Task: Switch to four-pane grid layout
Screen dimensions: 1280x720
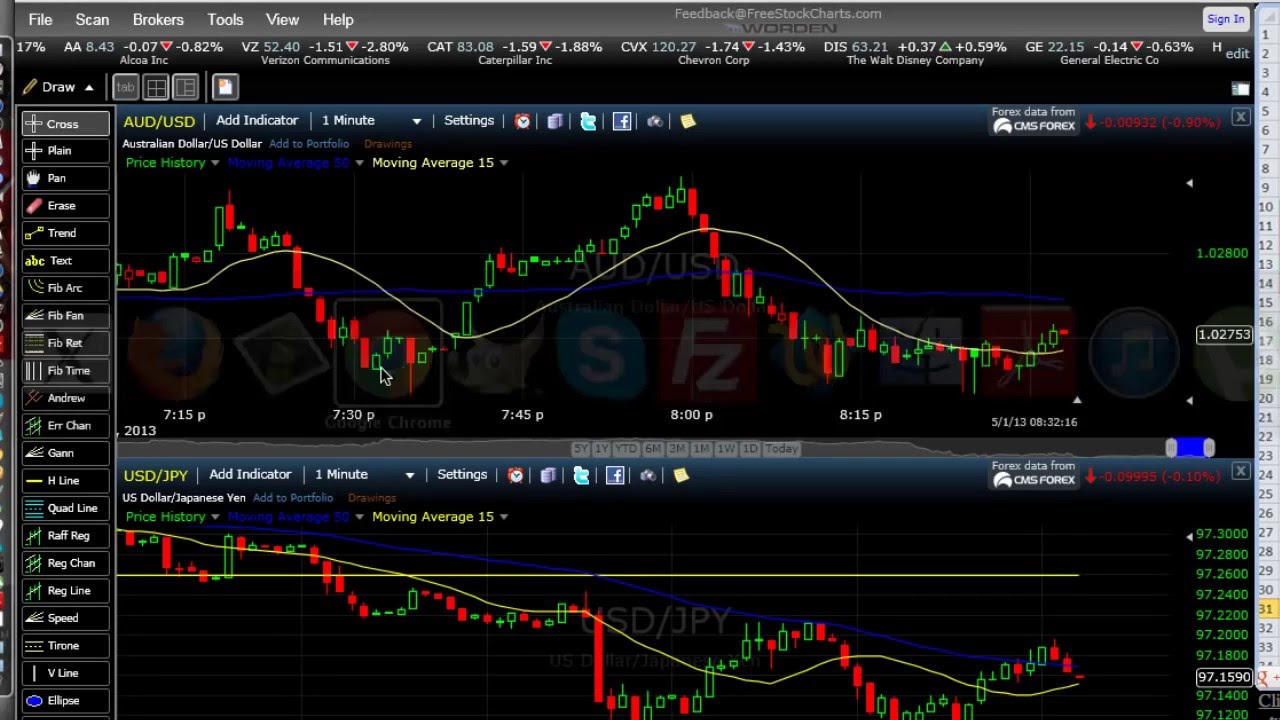Action: point(156,87)
